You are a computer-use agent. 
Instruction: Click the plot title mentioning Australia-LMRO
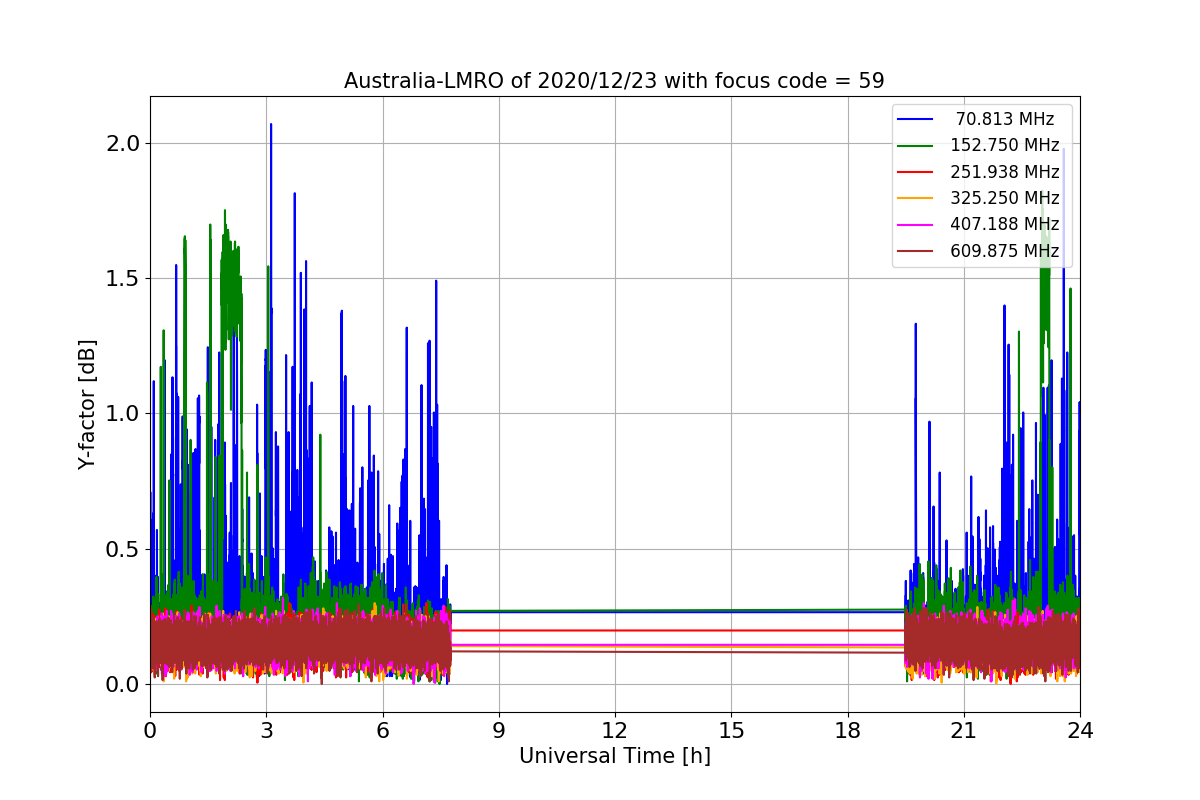click(x=614, y=81)
